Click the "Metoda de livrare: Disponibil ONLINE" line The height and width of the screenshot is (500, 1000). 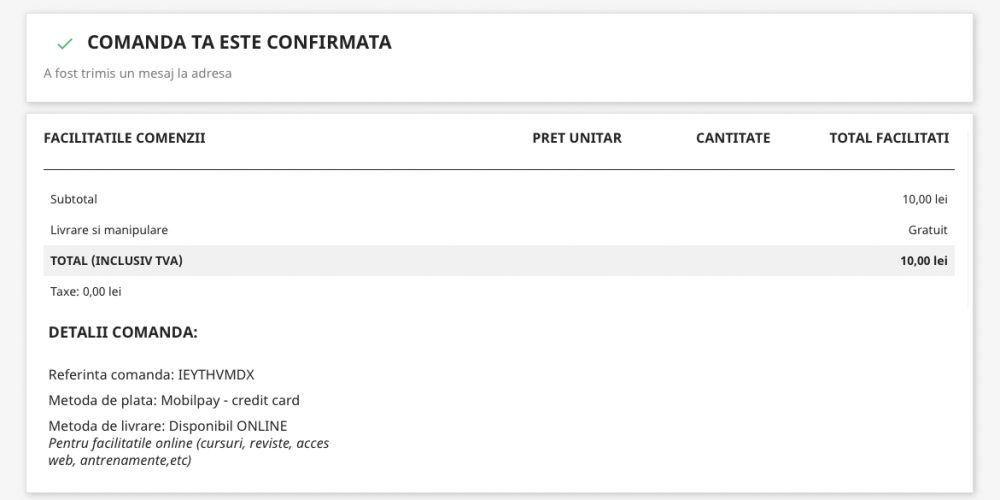(168, 427)
